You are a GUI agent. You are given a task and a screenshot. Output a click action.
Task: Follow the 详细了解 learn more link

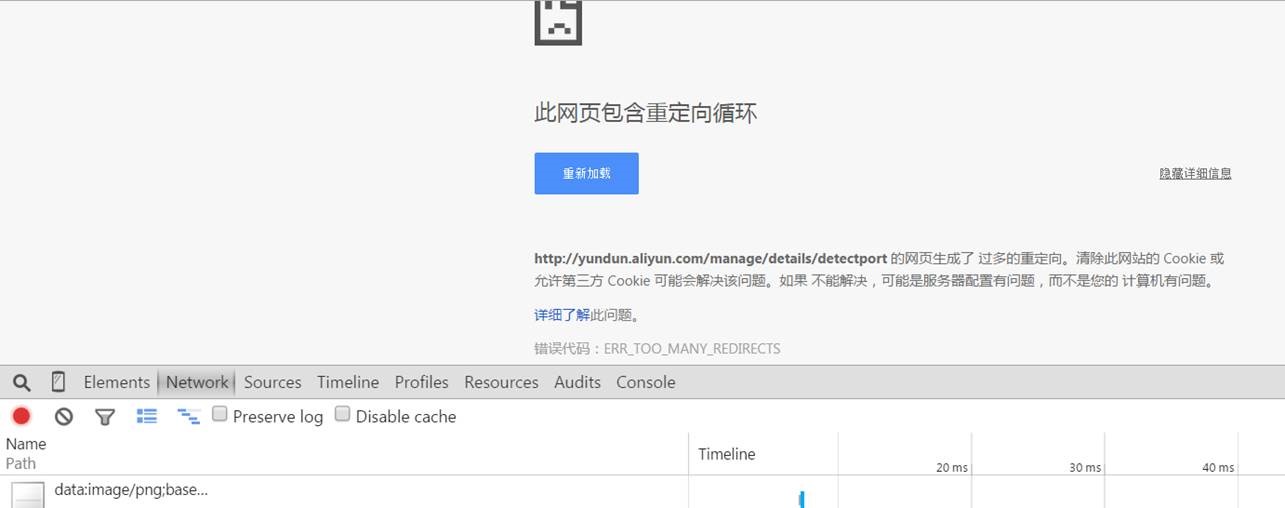pos(561,315)
